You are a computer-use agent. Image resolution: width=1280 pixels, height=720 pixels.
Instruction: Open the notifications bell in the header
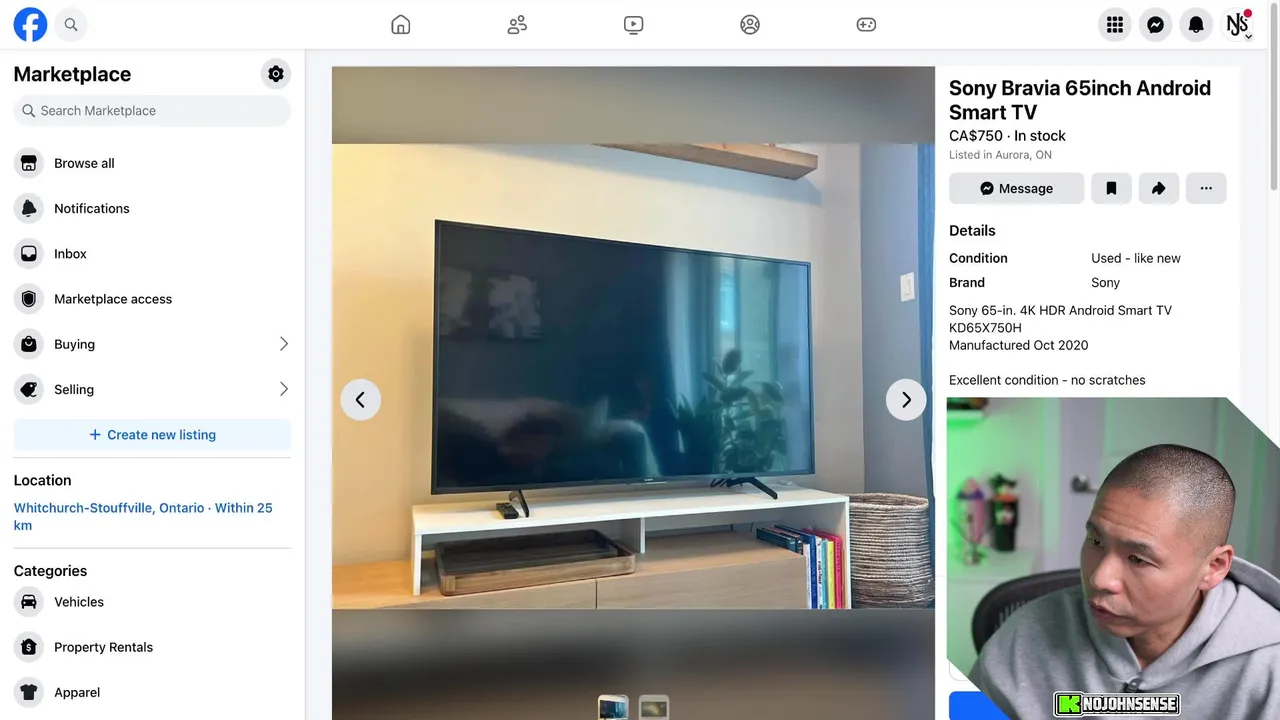1196,25
